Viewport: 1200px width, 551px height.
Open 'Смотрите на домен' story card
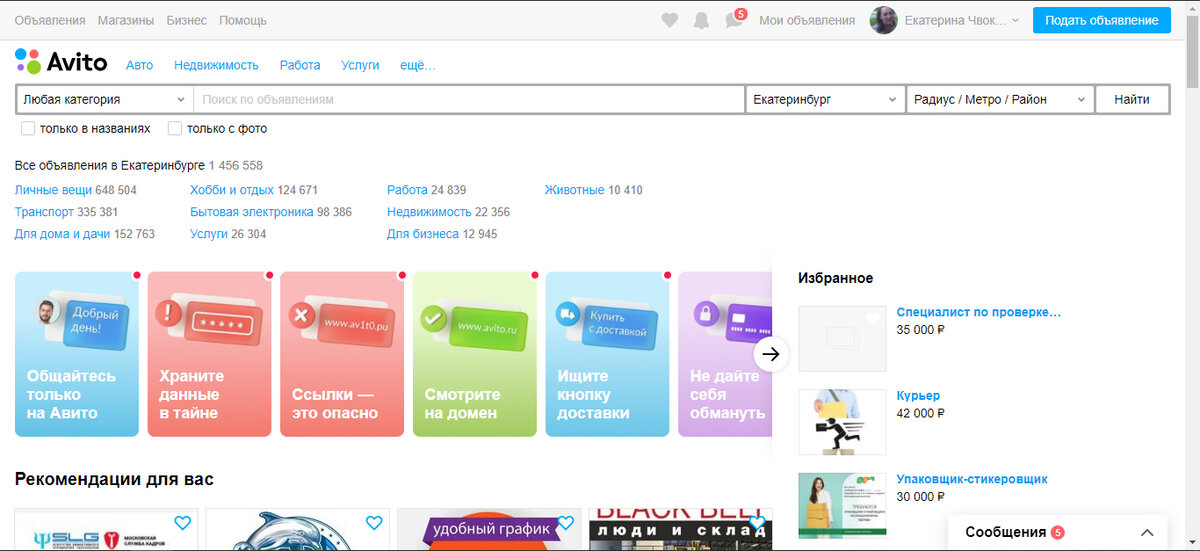(475, 354)
